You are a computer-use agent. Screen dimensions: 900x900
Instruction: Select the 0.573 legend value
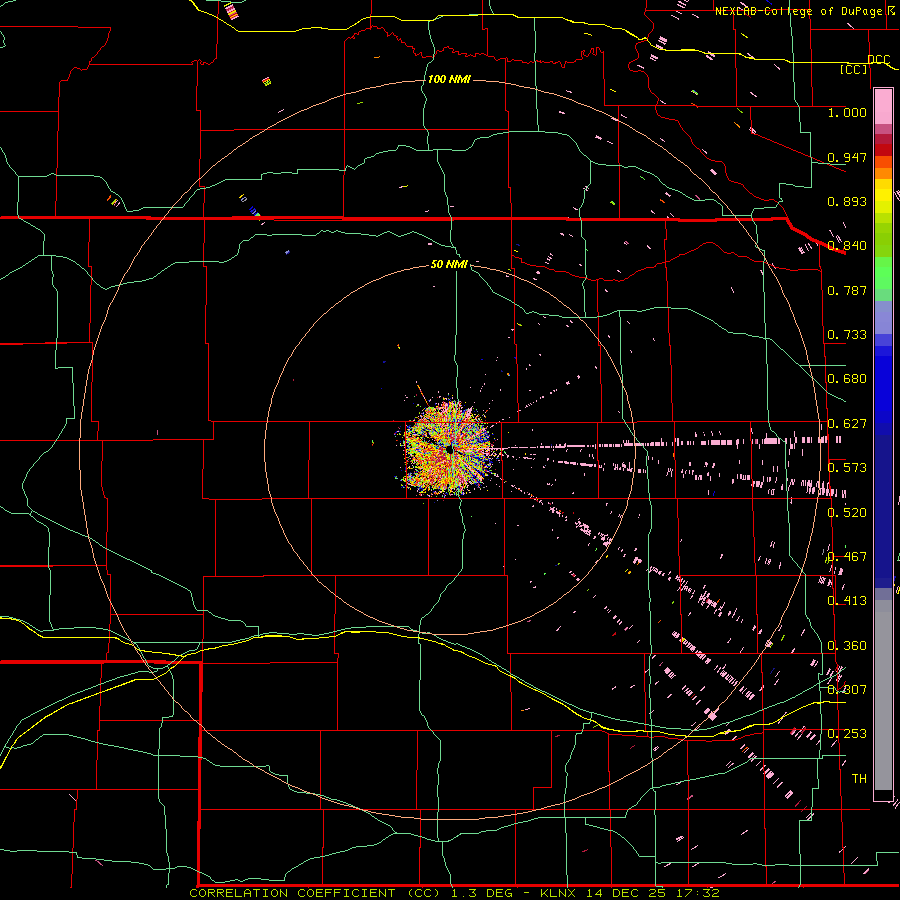[847, 468]
